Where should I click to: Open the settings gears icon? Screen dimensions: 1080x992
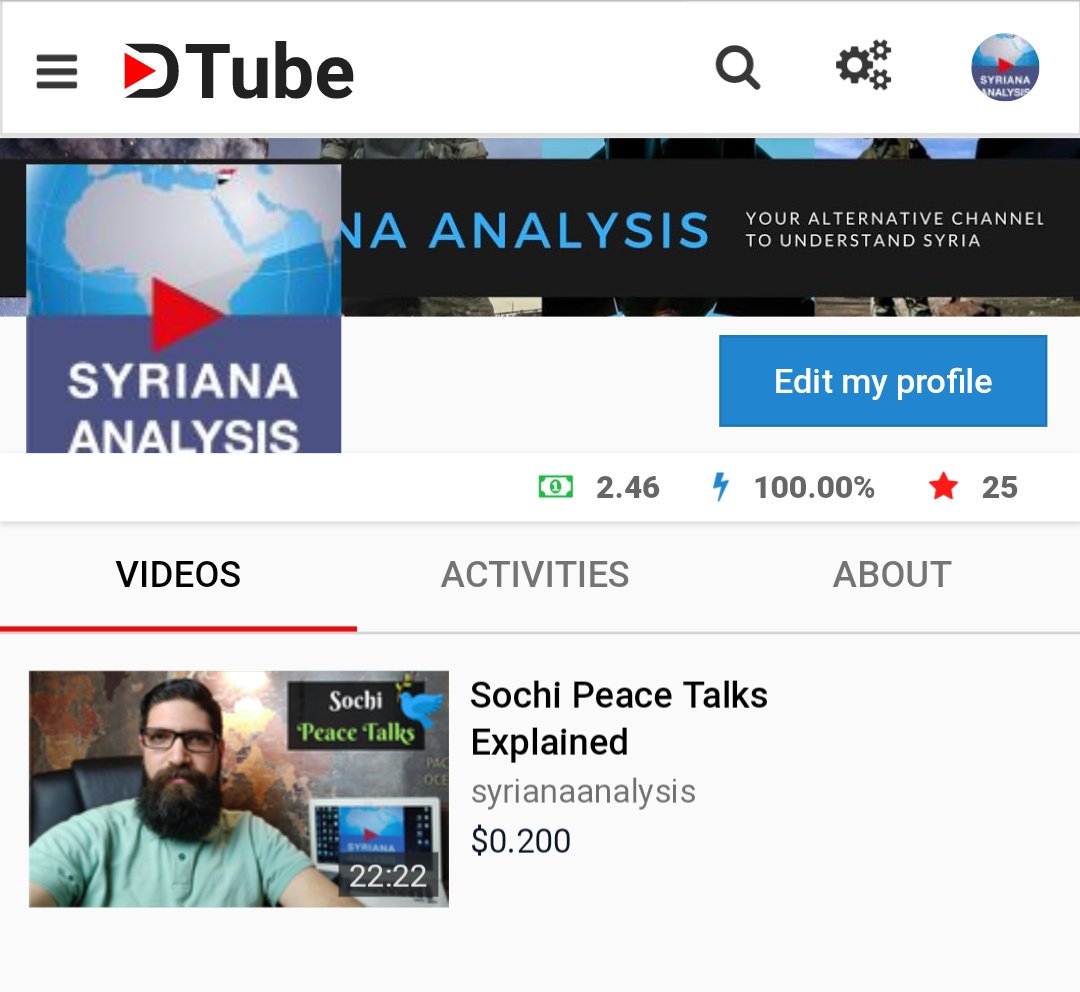tap(864, 65)
